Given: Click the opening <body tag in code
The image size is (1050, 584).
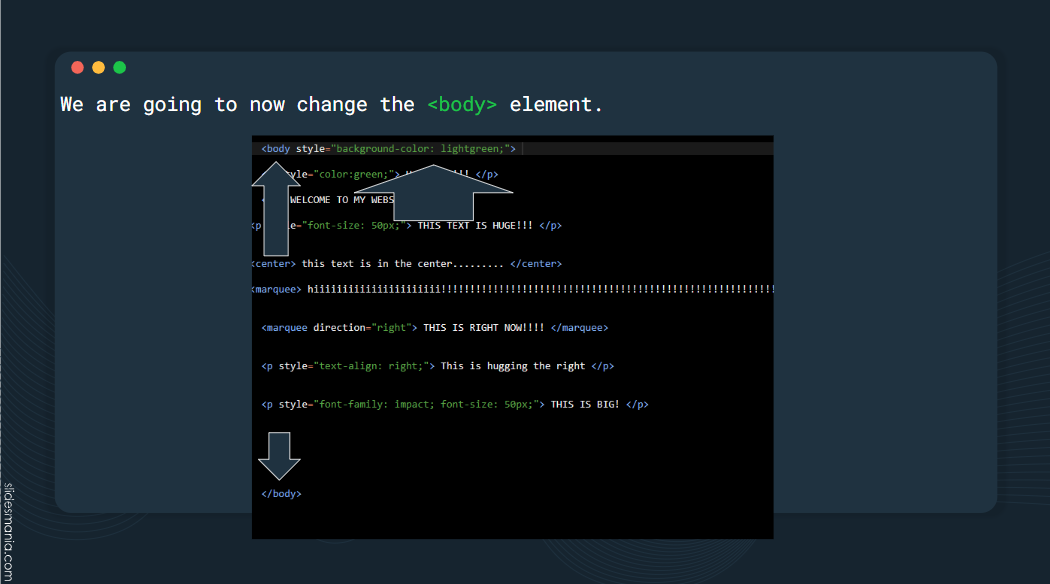Looking at the screenshot, I should click(x=276, y=149).
